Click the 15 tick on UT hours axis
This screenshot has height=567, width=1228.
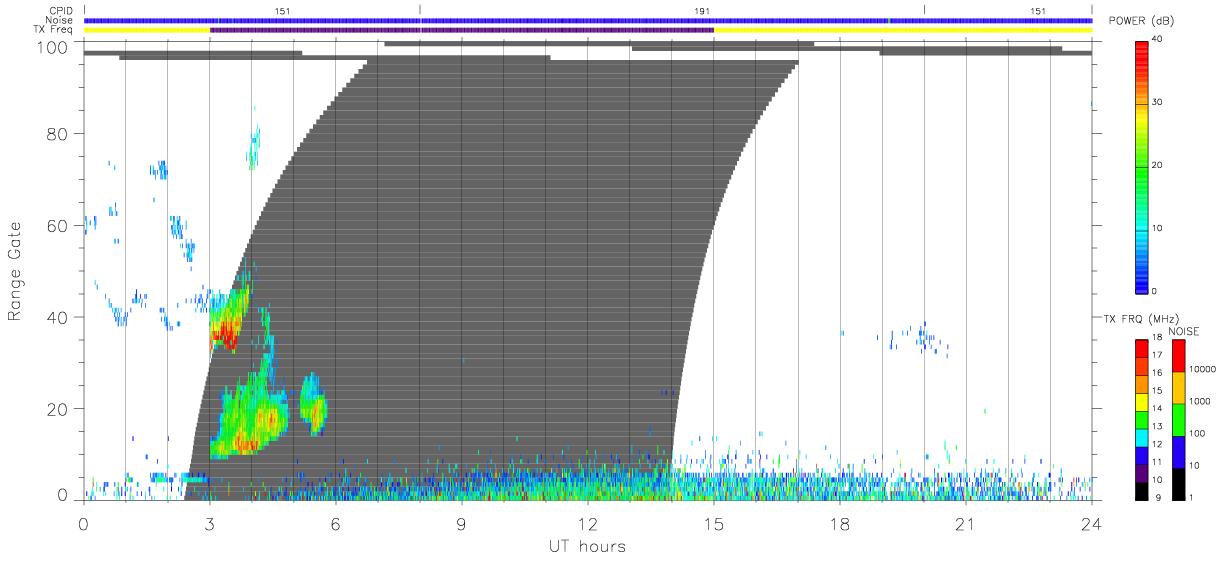tap(714, 522)
